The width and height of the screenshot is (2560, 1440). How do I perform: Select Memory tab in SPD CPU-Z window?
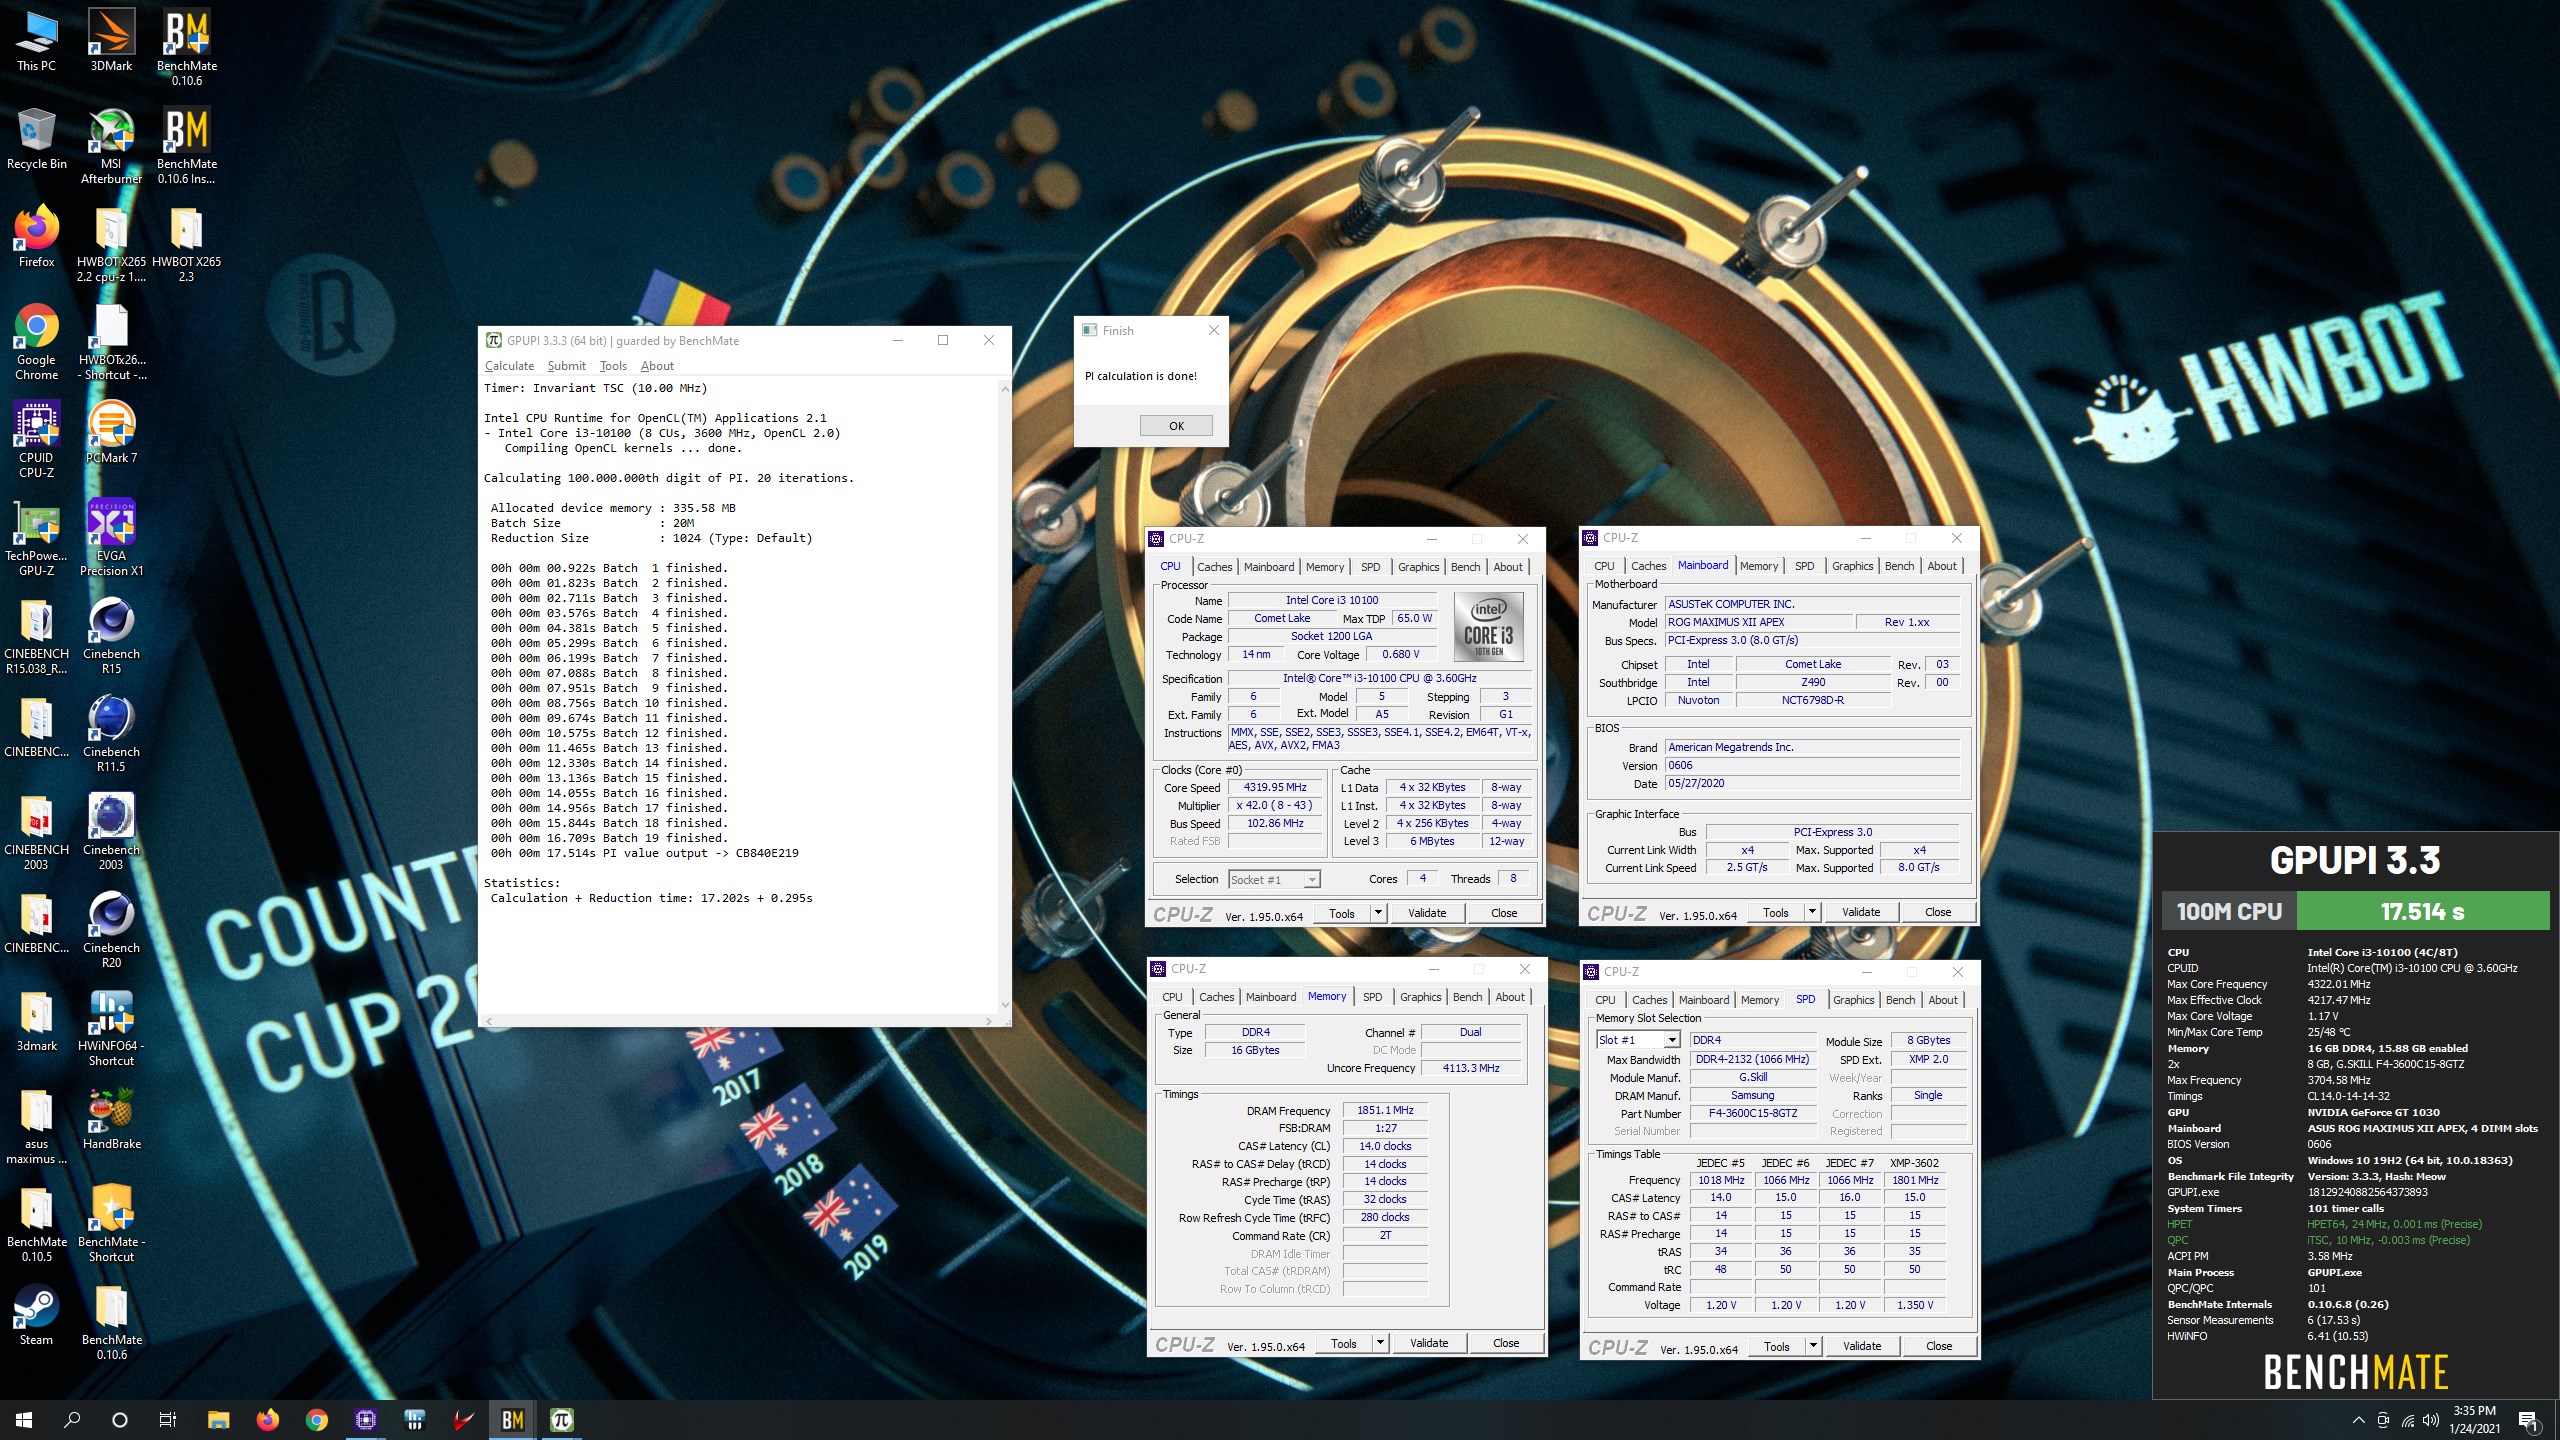pyautogui.click(x=1759, y=1000)
